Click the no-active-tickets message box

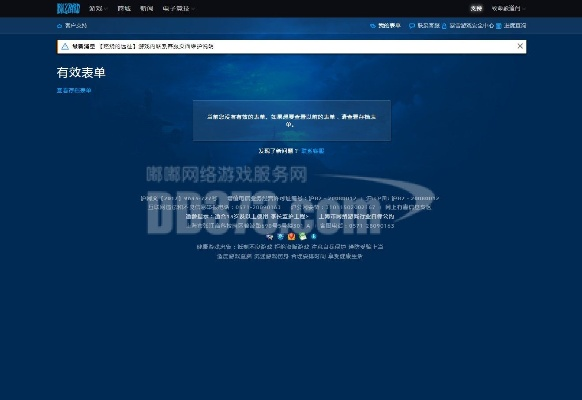point(292,121)
